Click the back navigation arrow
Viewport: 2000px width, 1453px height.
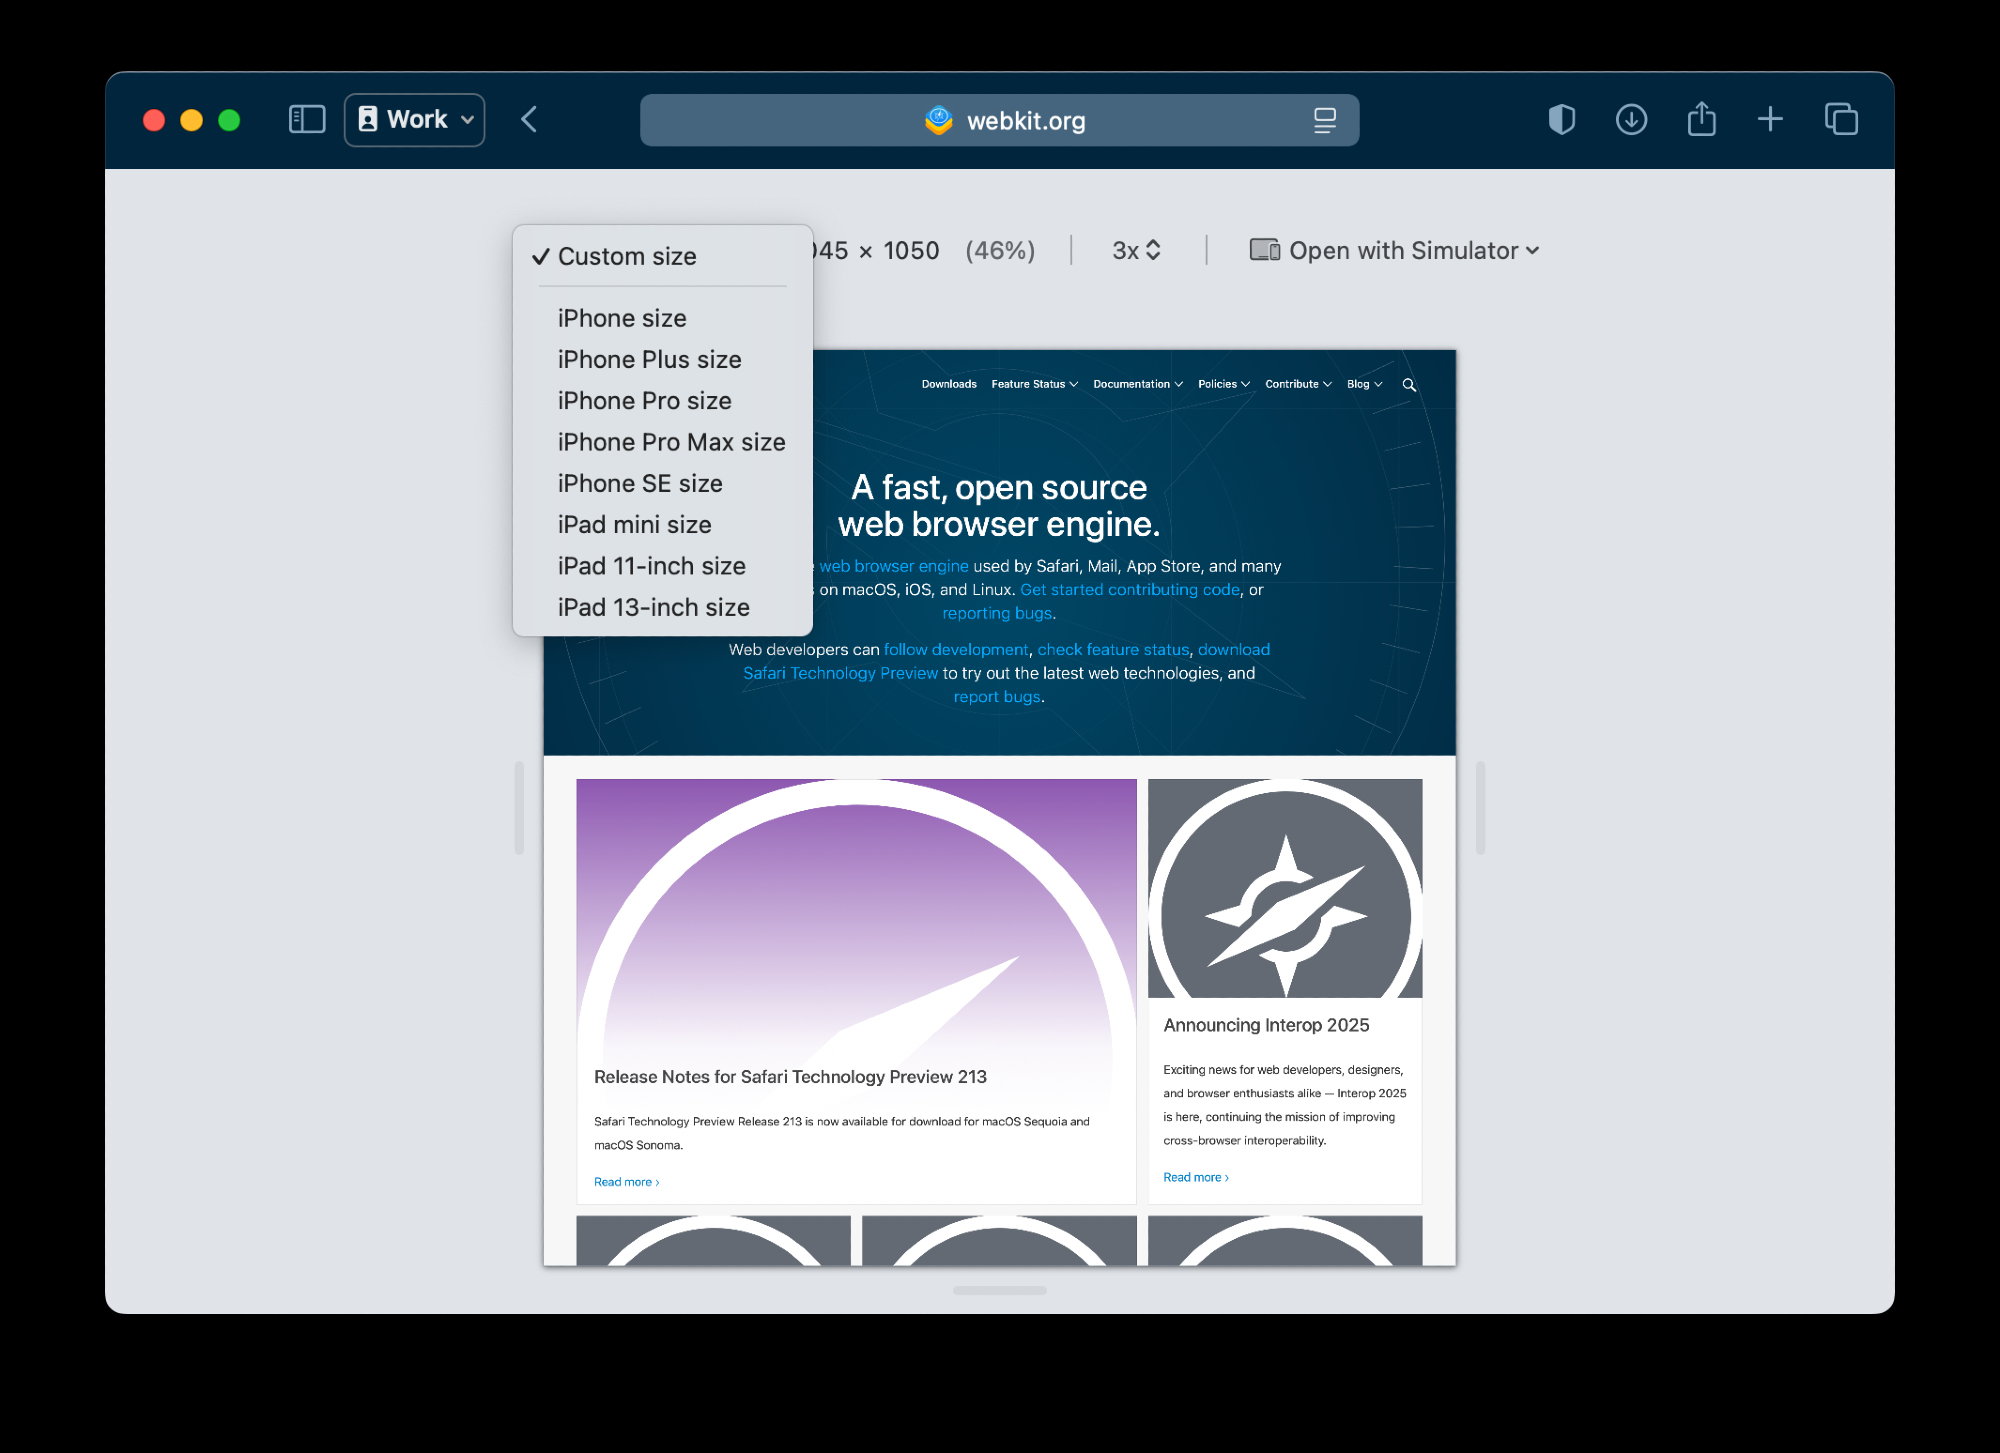[x=529, y=120]
